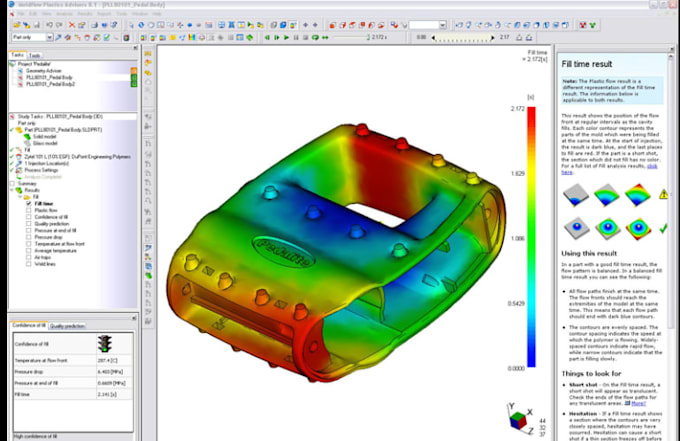The width and height of the screenshot is (680, 441).
Task: Click the animation time slider showing 2.172 s
Action: [350, 38]
